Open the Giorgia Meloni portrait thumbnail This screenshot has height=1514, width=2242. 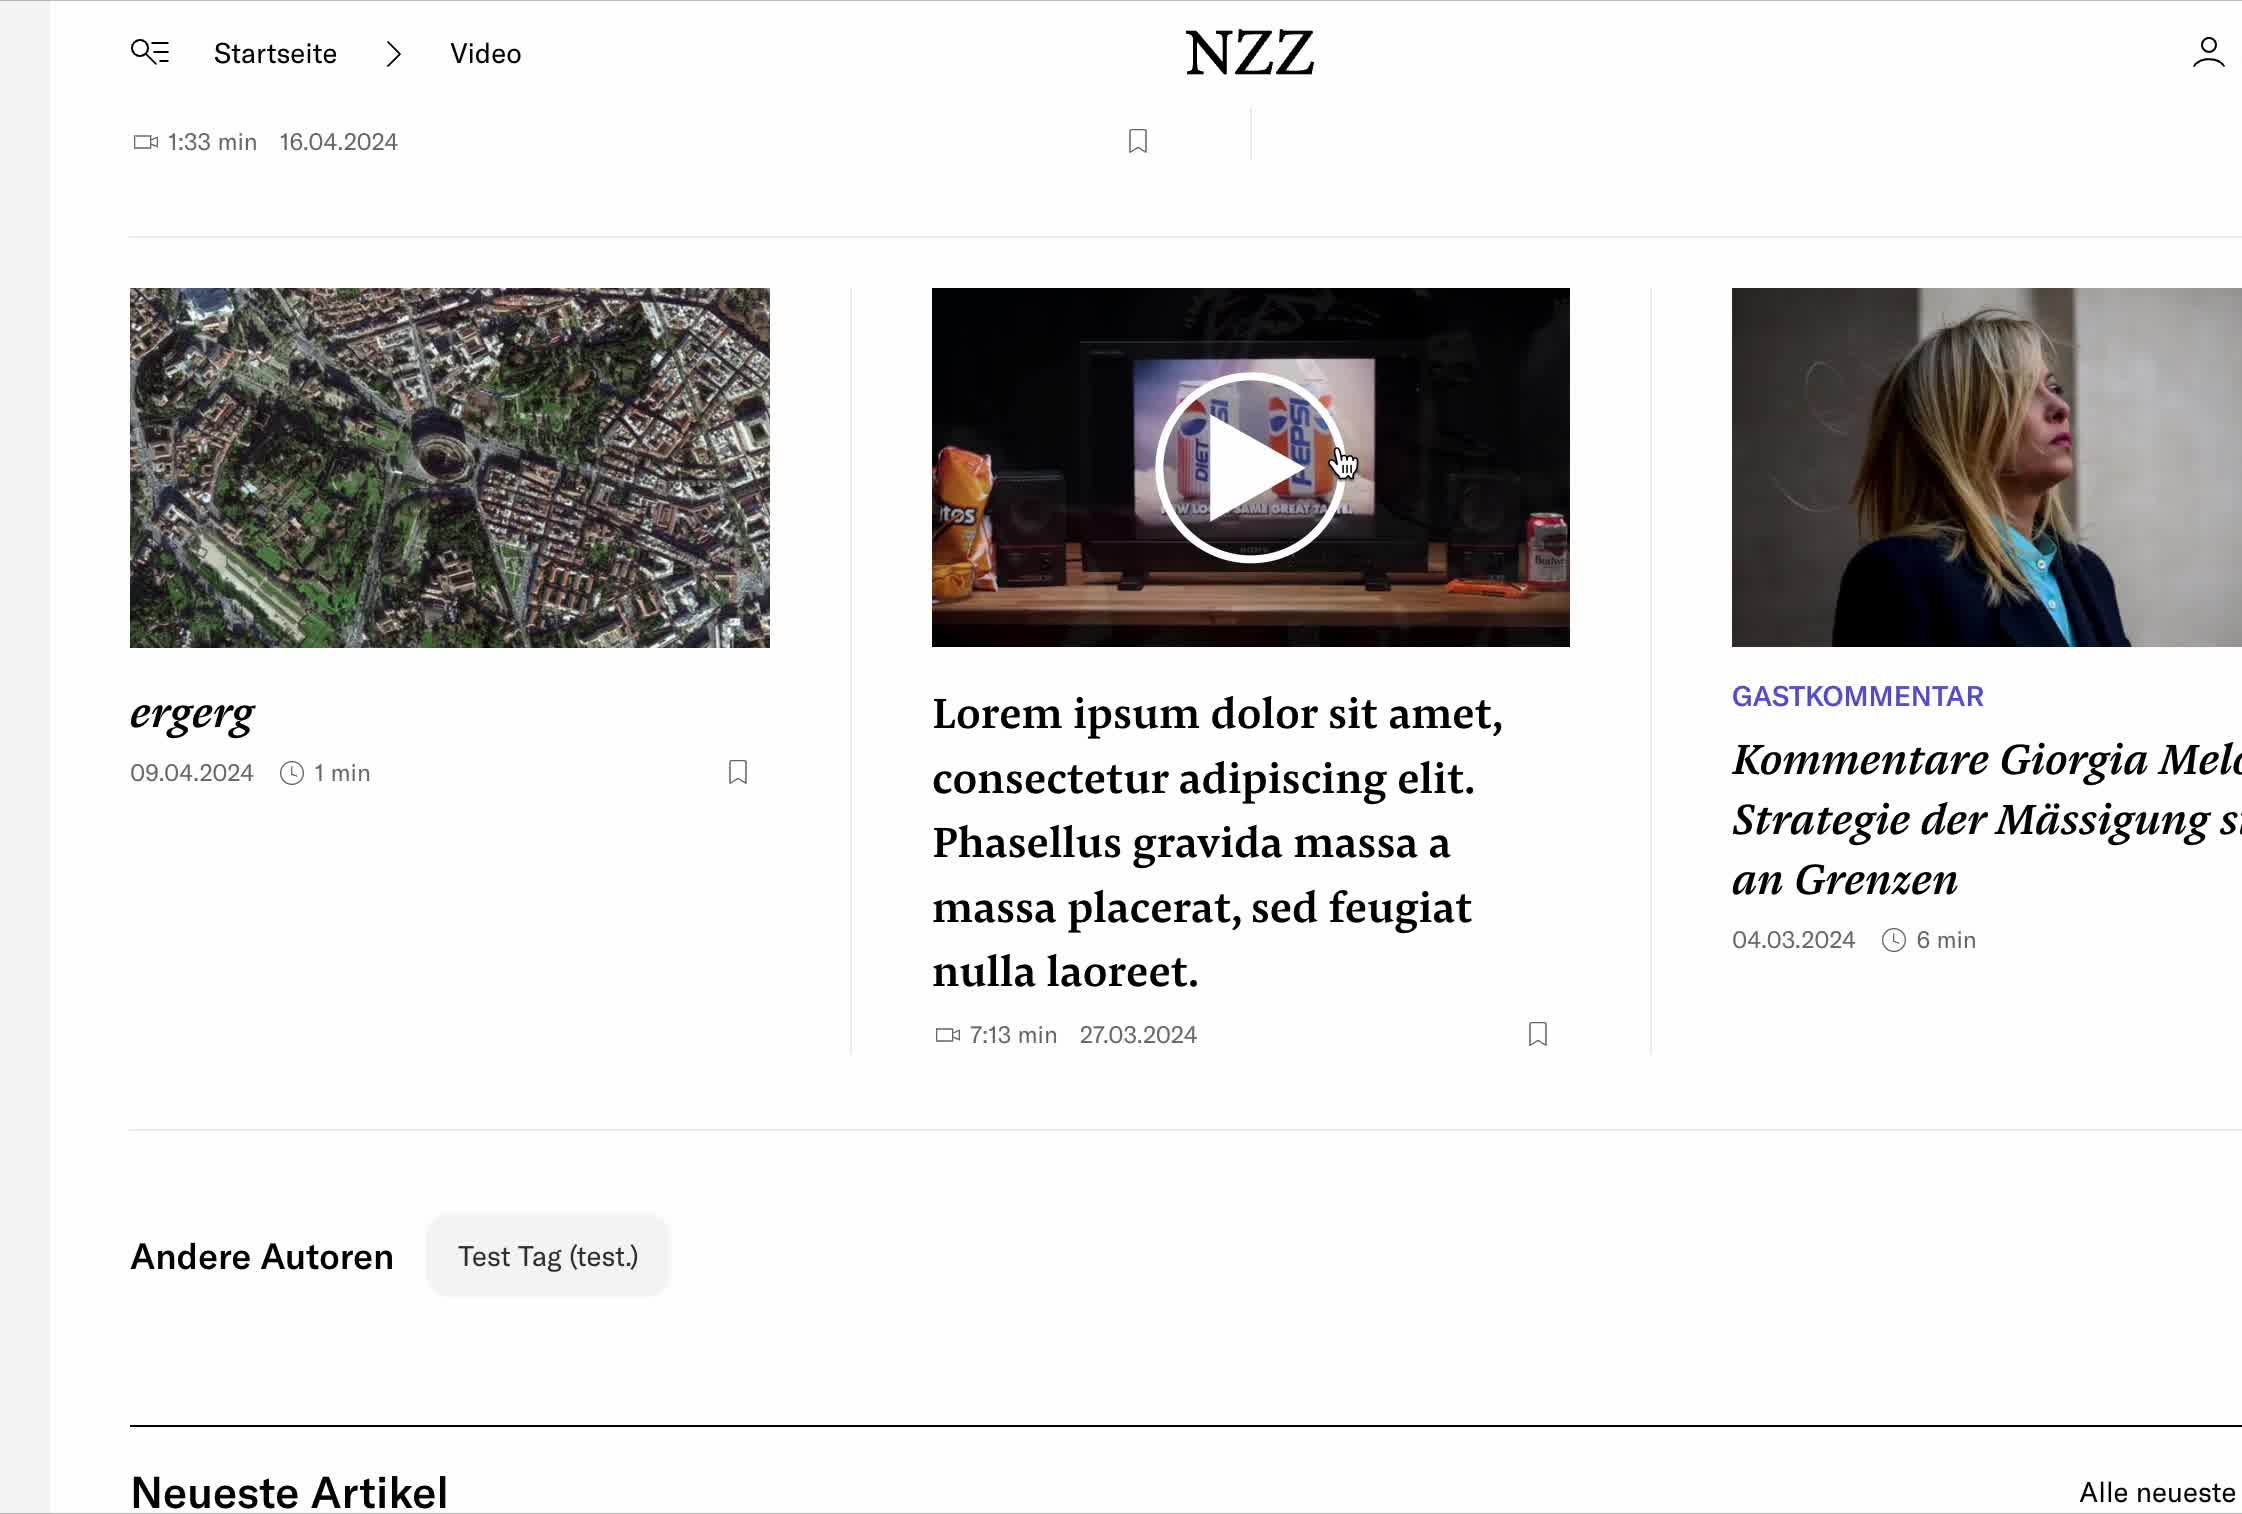1986,467
